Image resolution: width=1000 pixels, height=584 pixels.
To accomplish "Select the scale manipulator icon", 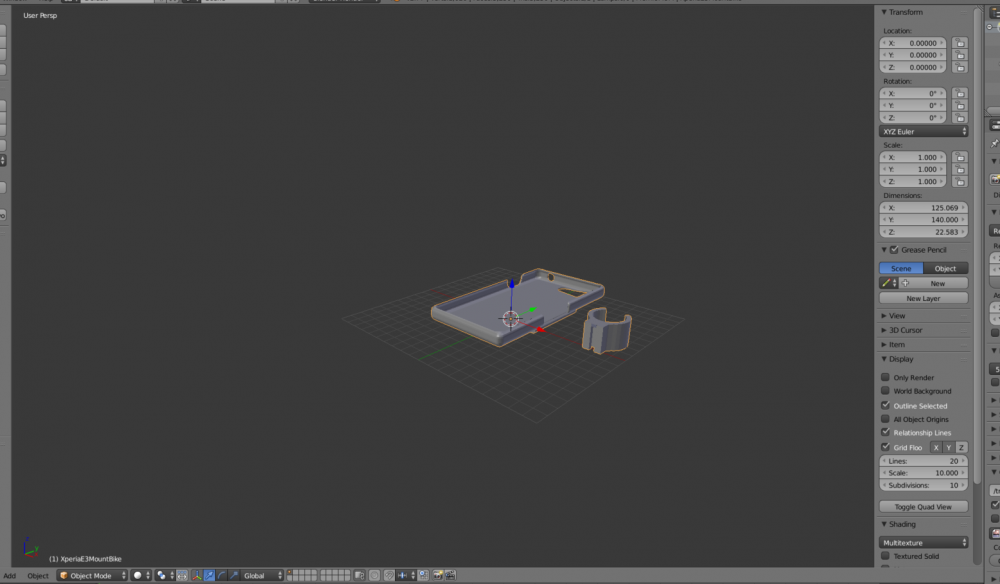I will [x=234, y=576].
